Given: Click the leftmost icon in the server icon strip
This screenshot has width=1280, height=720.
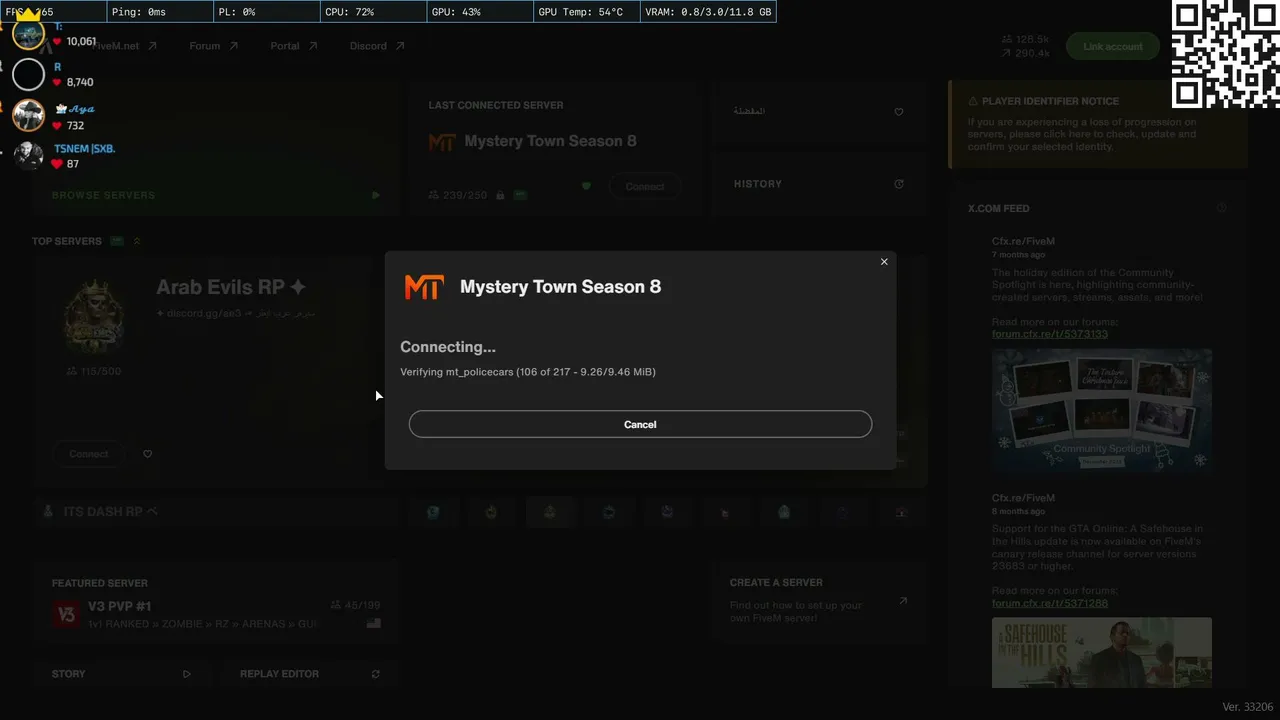Looking at the screenshot, I should click(x=433, y=512).
